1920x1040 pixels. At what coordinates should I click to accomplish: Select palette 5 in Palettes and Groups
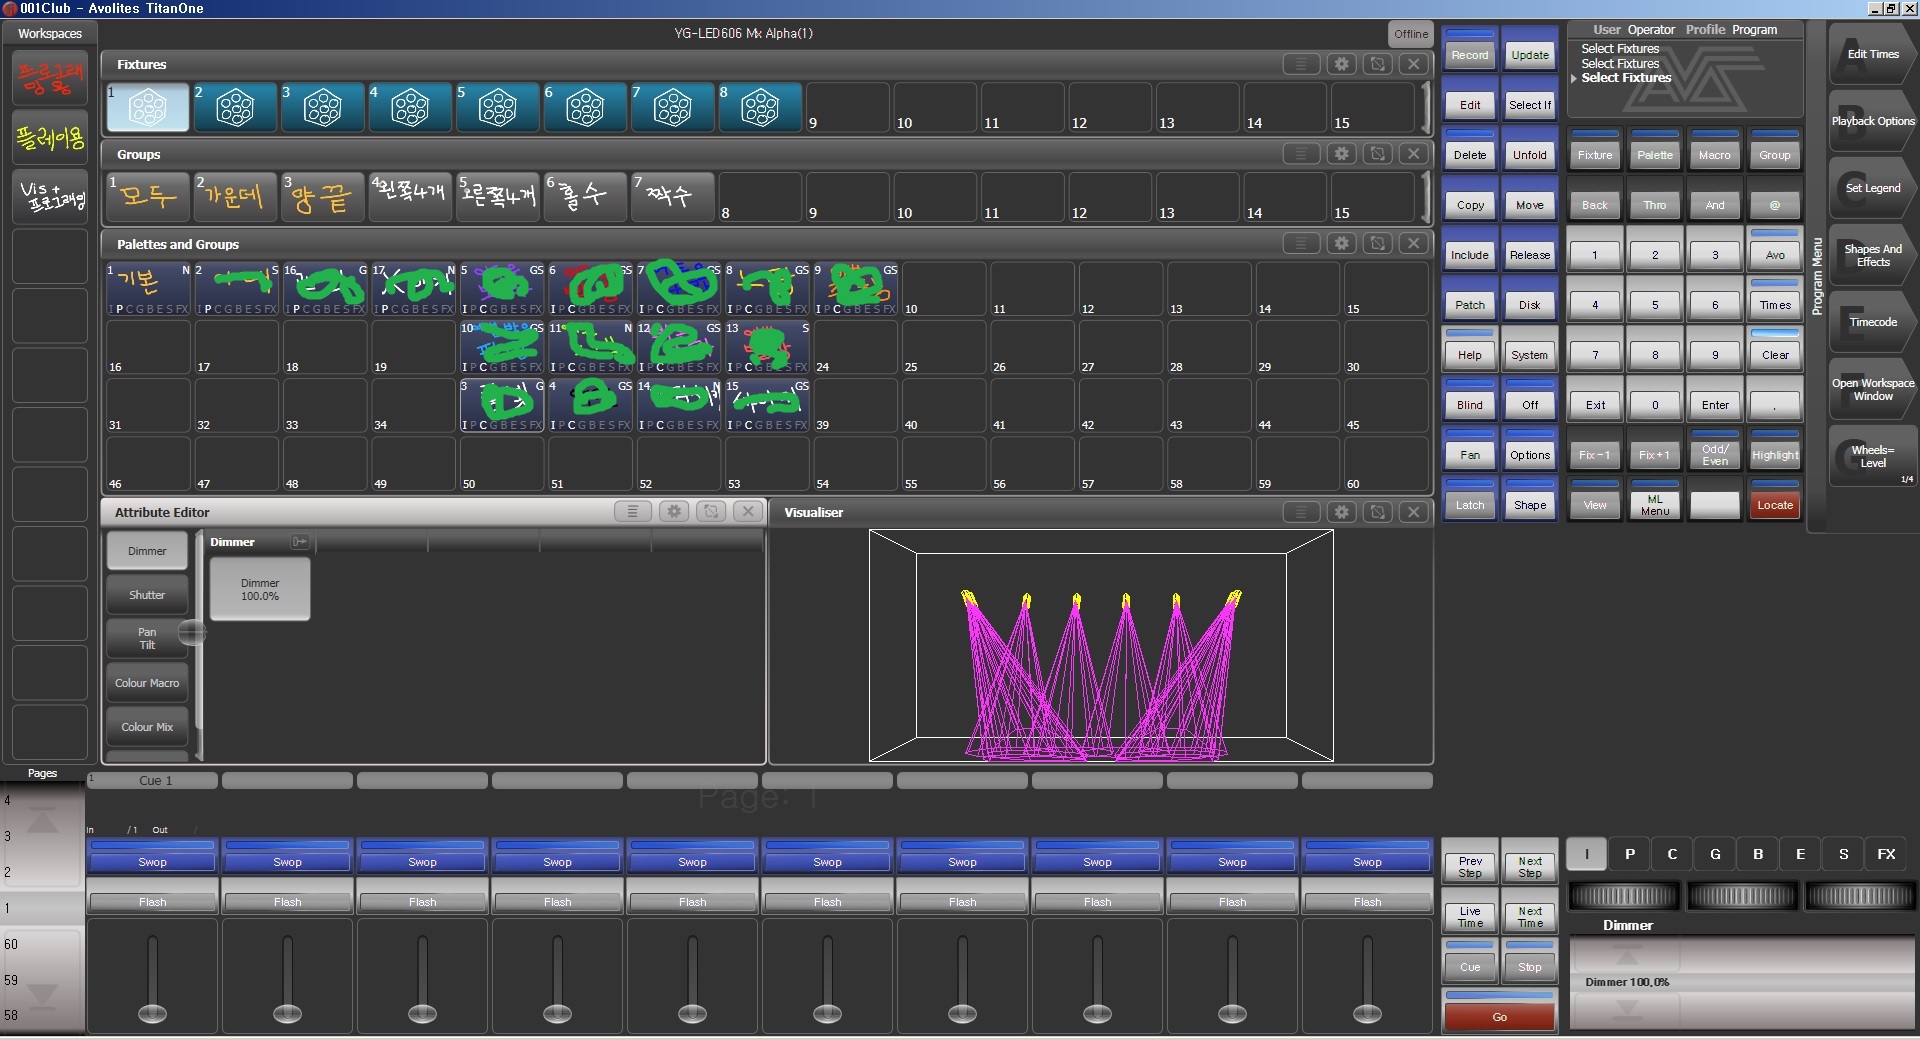coord(502,289)
